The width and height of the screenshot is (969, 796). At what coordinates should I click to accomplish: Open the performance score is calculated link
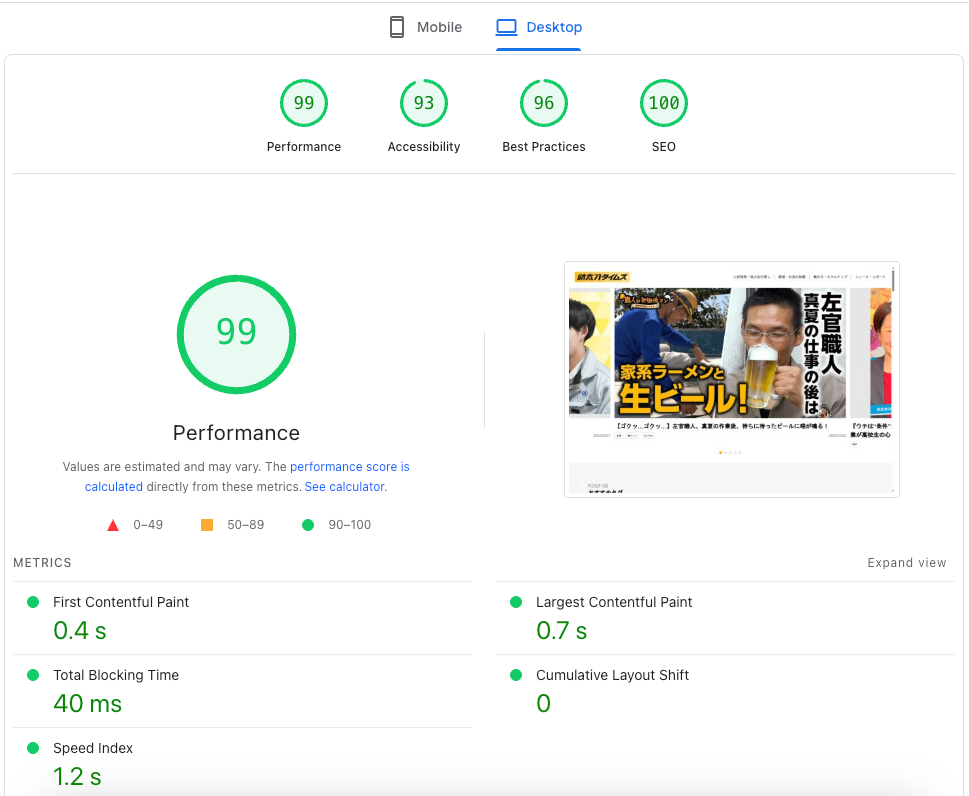349,466
